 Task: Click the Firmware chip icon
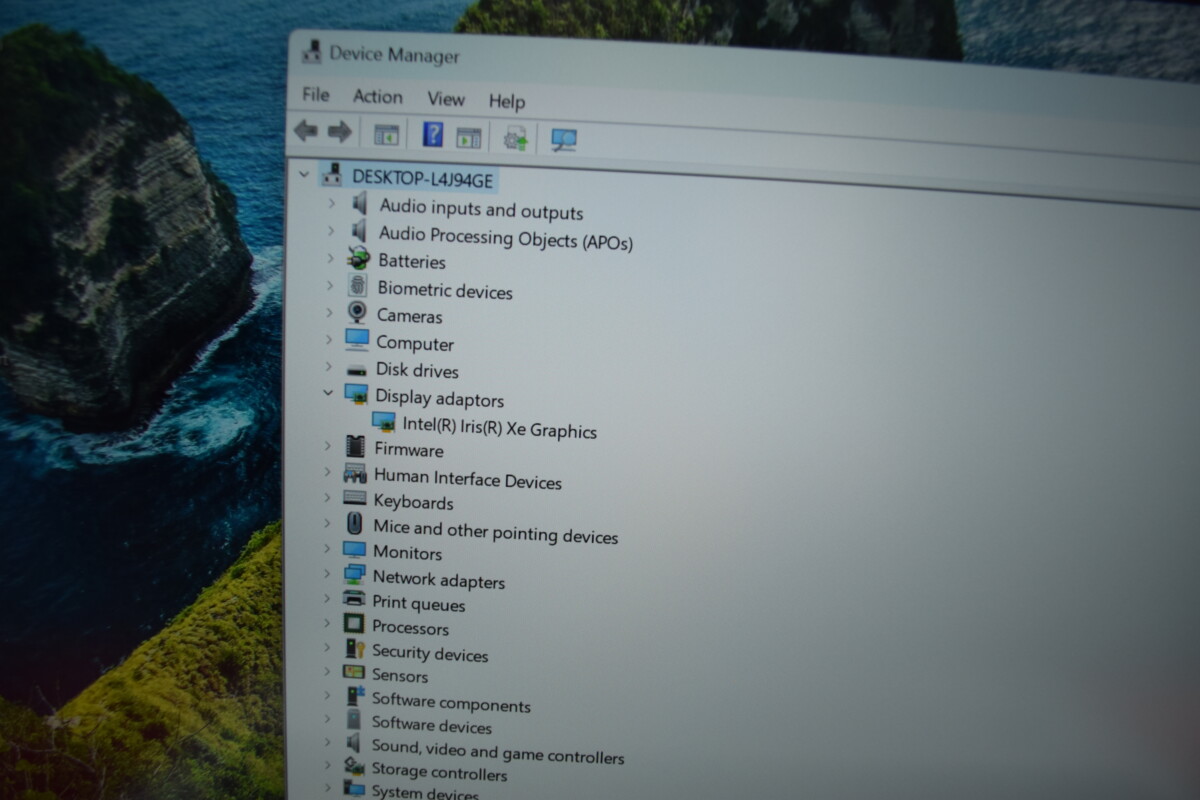(x=355, y=447)
